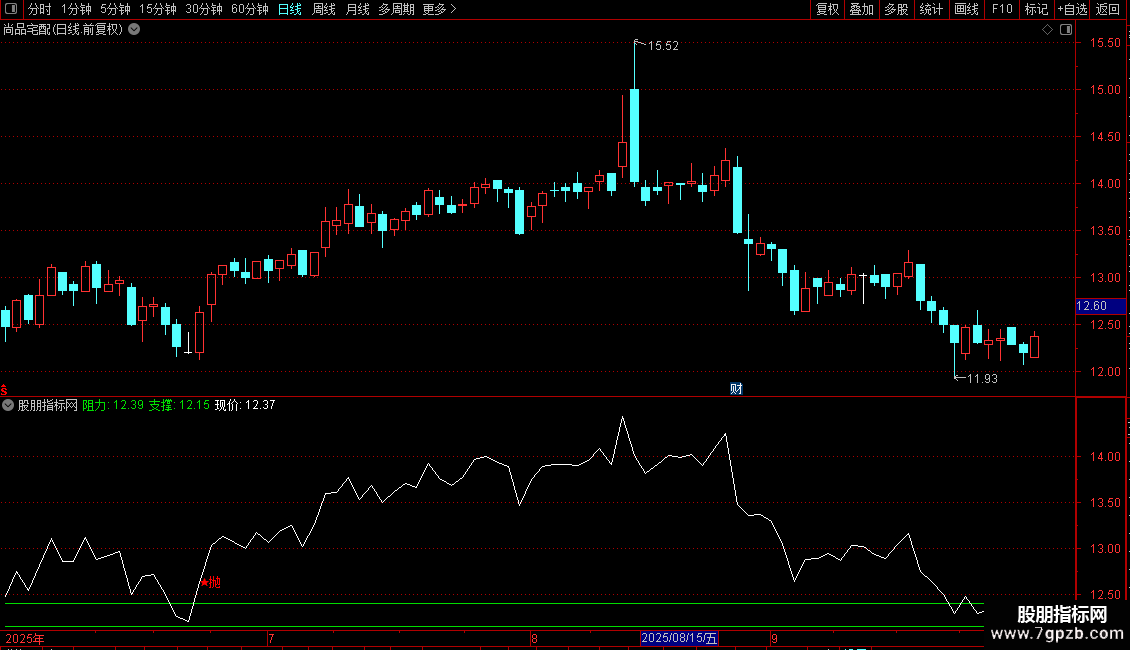Click the red star 抛 sell signal
The image size is (1130, 650).
pyautogui.click(x=210, y=582)
